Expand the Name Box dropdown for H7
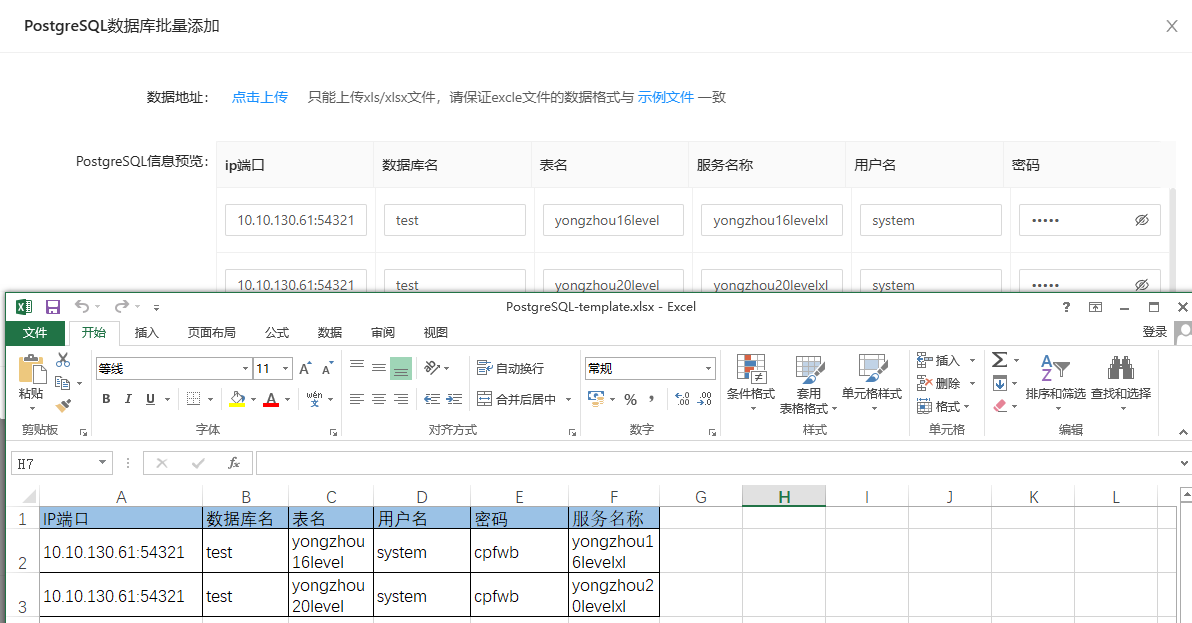Image resolution: width=1192 pixels, height=623 pixels. point(103,463)
